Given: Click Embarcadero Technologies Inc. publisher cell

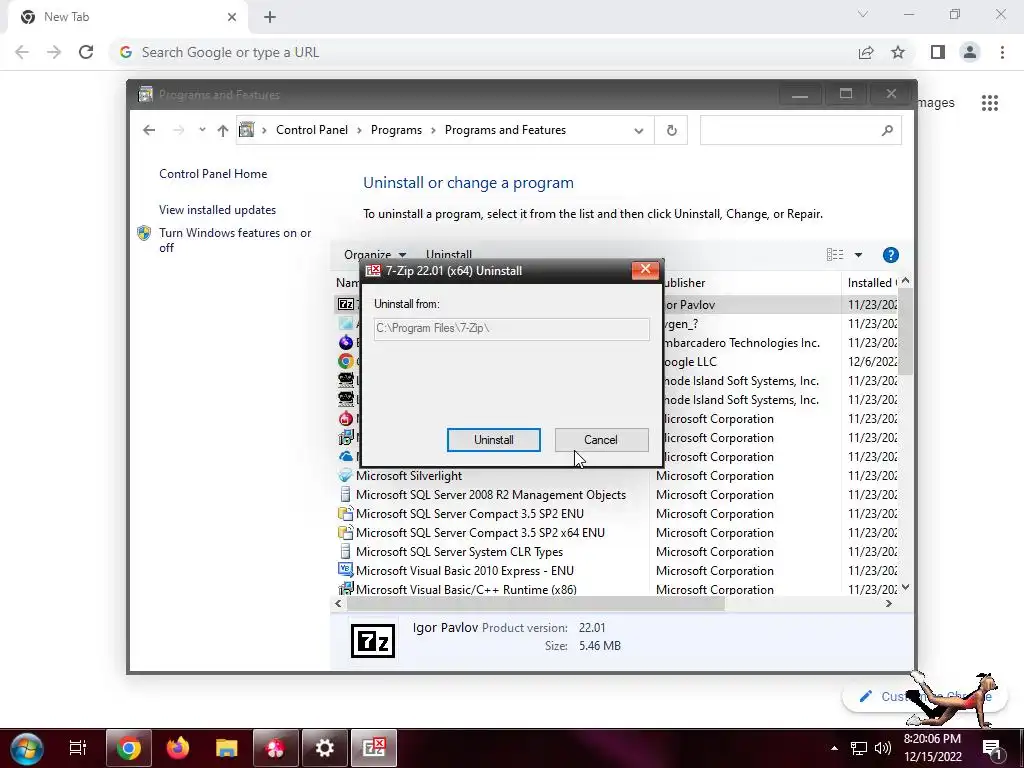Looking at the screenshot, I should pyautogui.click(x=741, y=343).
